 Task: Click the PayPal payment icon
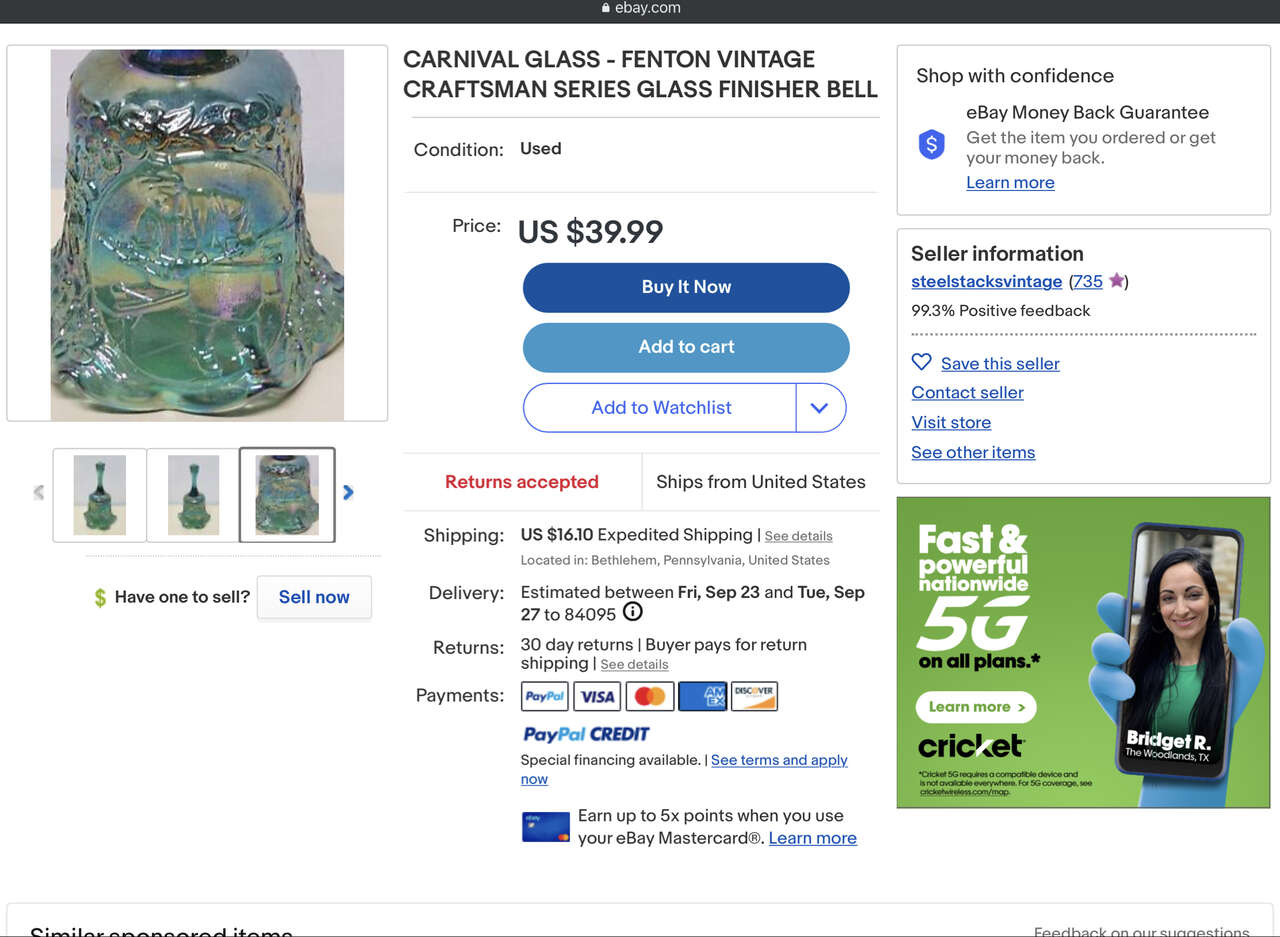[x=545, y=696]
